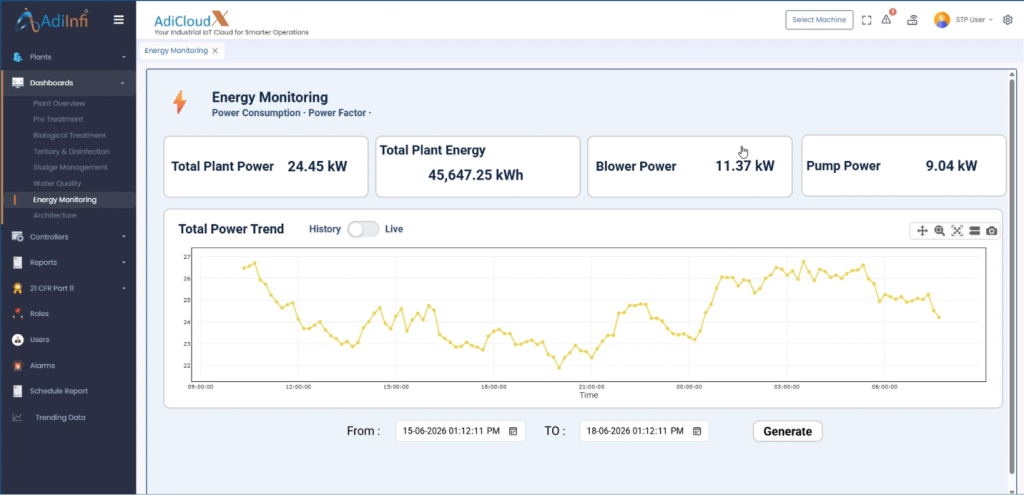Click the STP User avatar
The image size is (1024, 495).
942,20
